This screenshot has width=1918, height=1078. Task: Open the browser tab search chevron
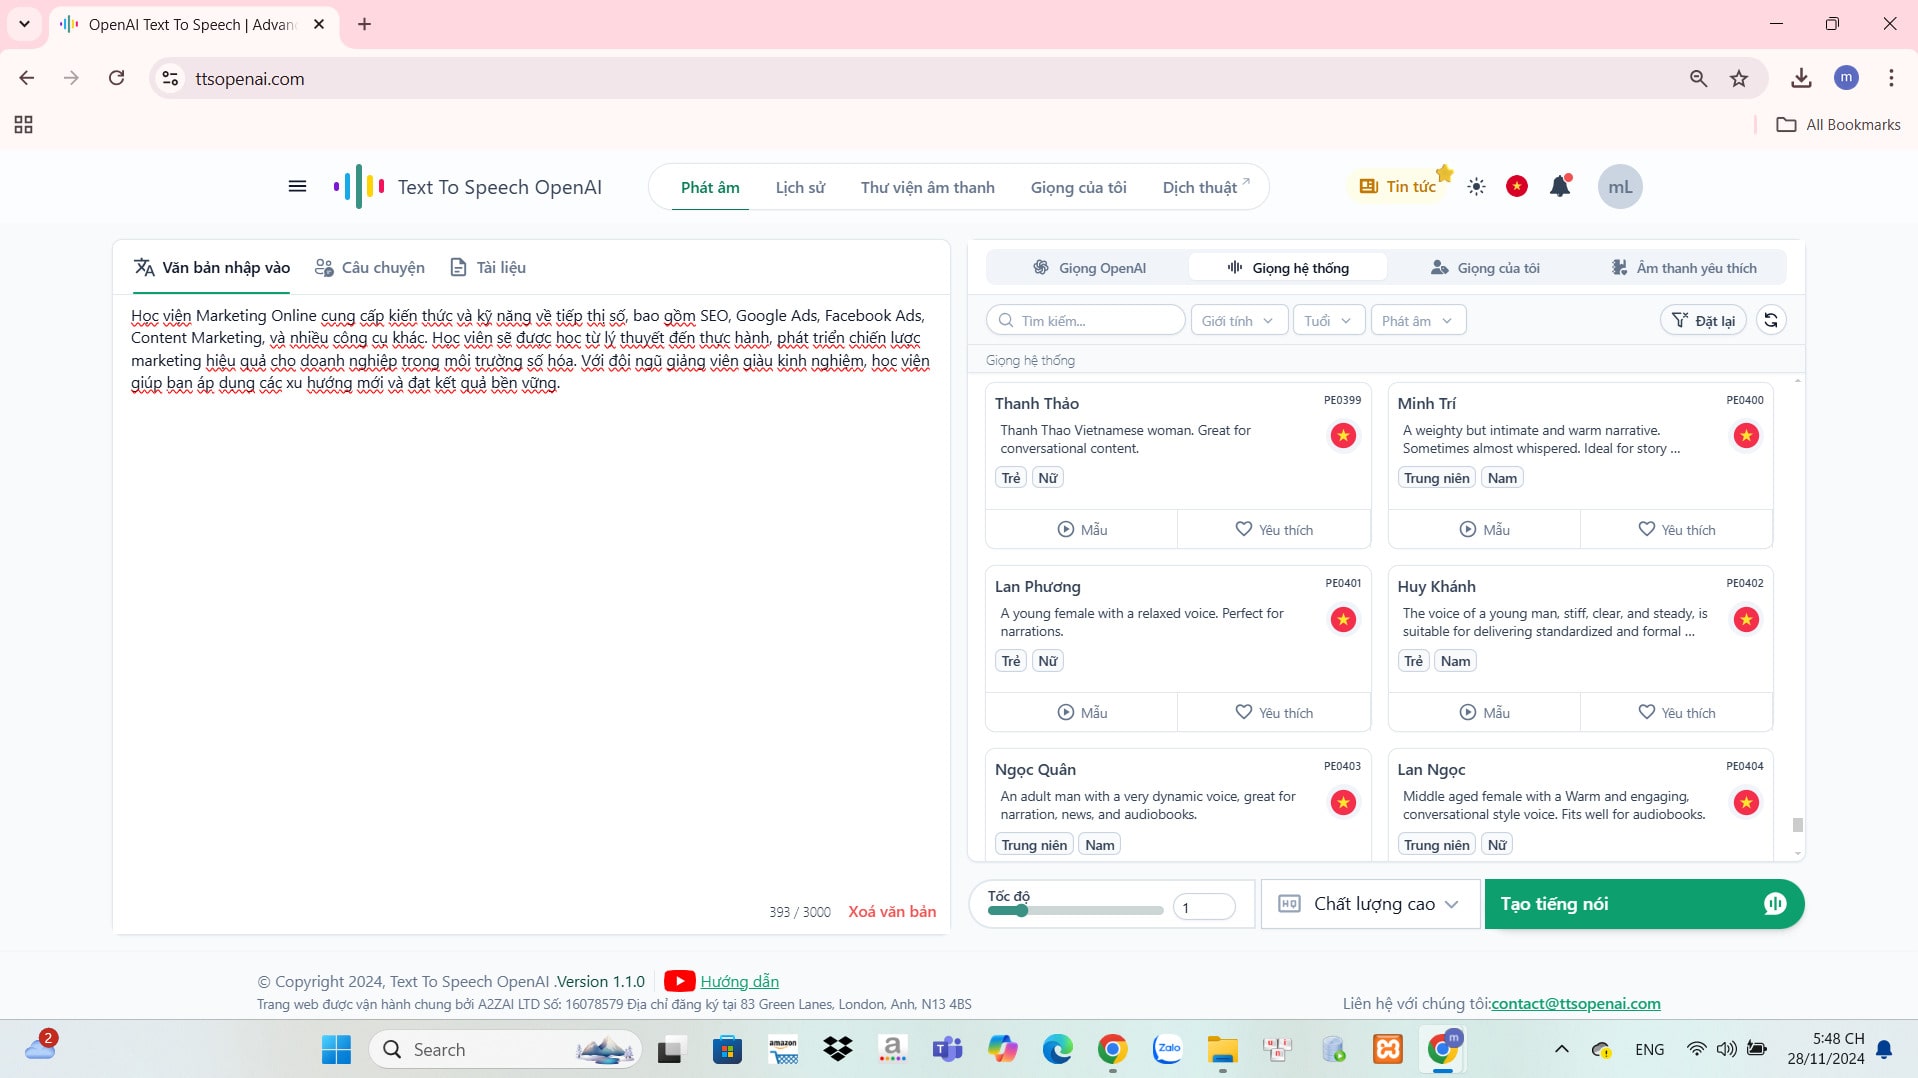click(24, 24)
